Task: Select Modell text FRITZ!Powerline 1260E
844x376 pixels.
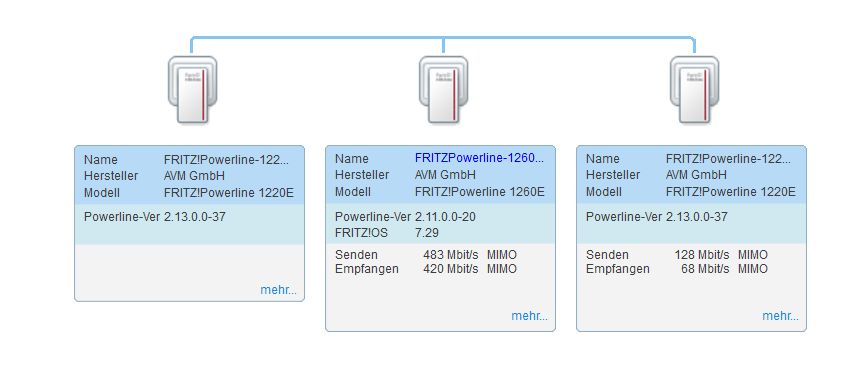Action: pyautogui.click(x=480, y=192)
